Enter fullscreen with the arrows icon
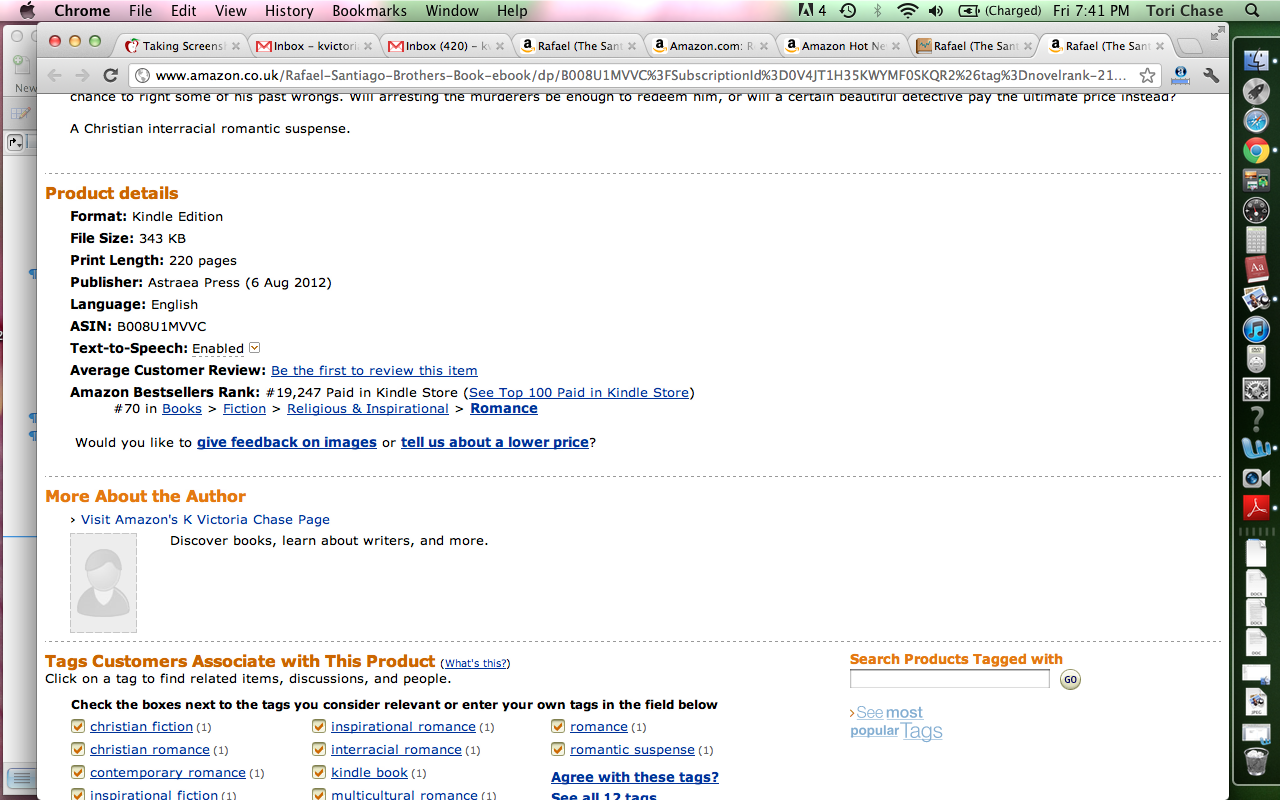This screenshot has width=1280, height=800. point(1217,35)
